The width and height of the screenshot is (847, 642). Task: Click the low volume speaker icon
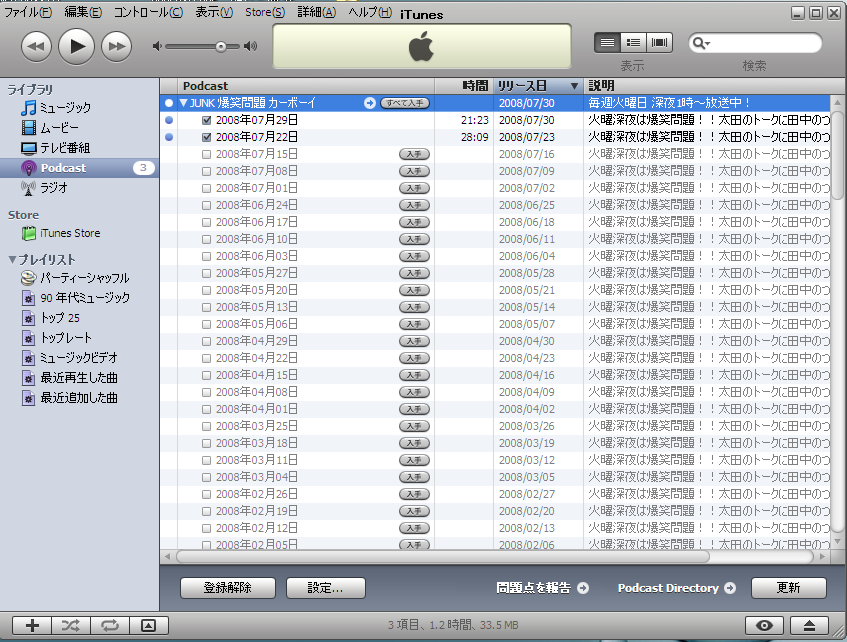pyautogui.click(x=157, y=46)
